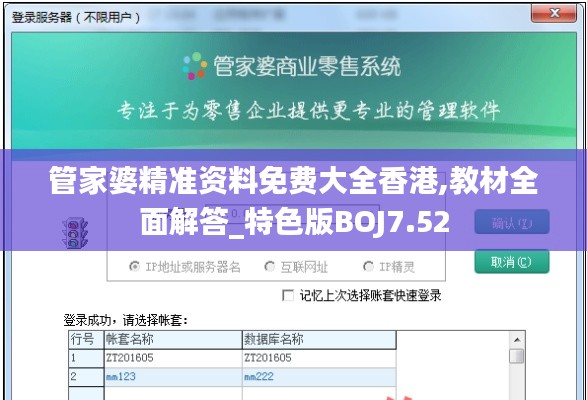Click the 取消(C) button
Screen dimensions: 587x400
(x=512, y=262)
